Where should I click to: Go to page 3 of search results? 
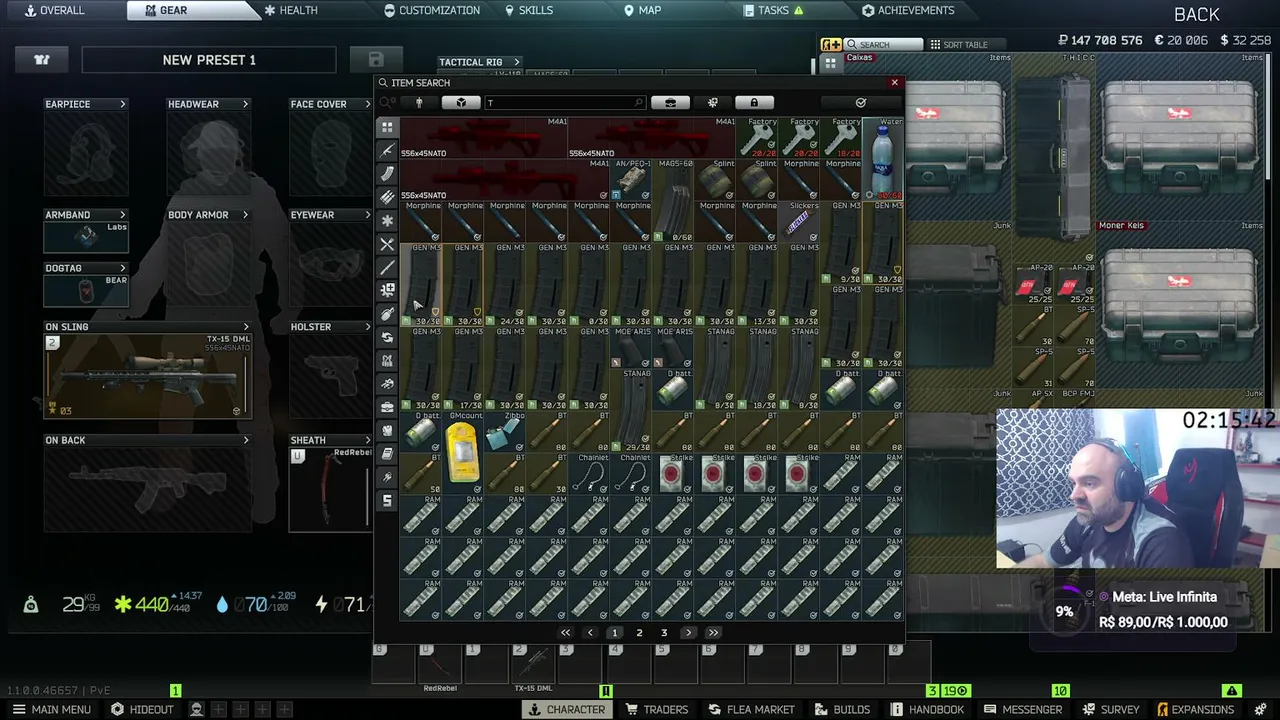click(664, 633)
